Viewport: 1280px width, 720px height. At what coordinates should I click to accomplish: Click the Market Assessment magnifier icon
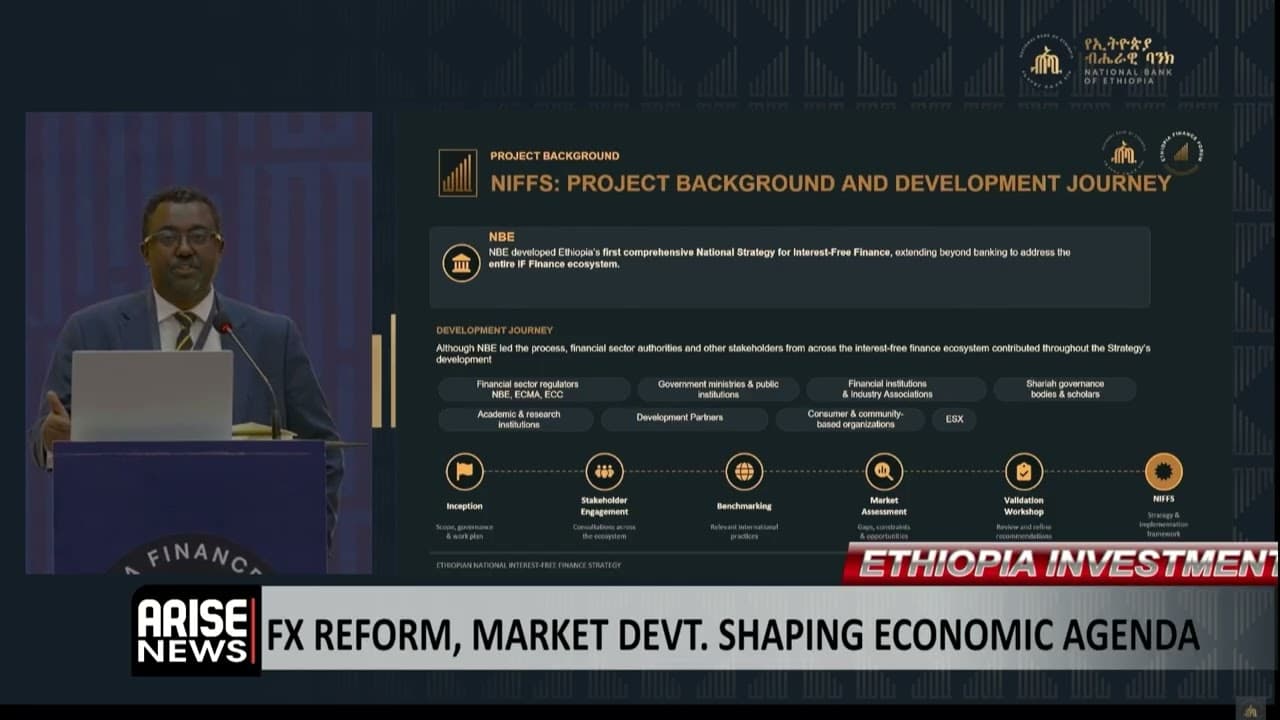click(884, 471)
